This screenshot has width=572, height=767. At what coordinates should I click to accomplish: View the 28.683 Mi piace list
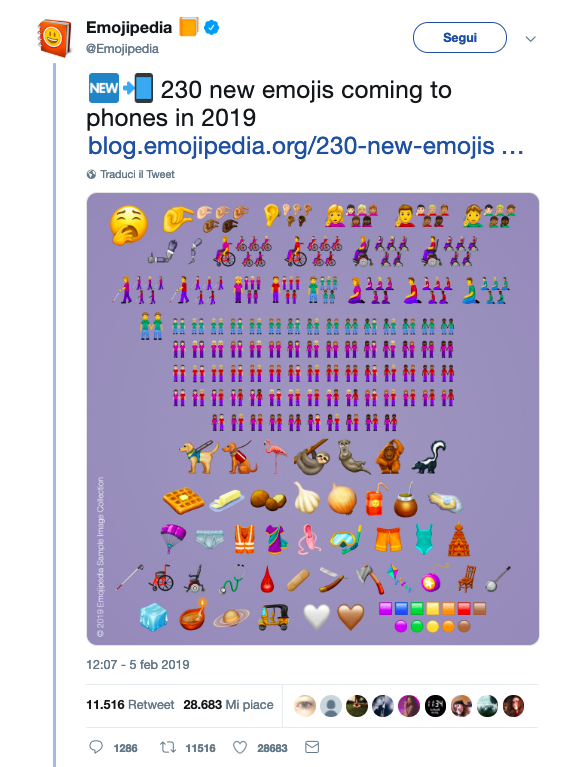point(229,705)
